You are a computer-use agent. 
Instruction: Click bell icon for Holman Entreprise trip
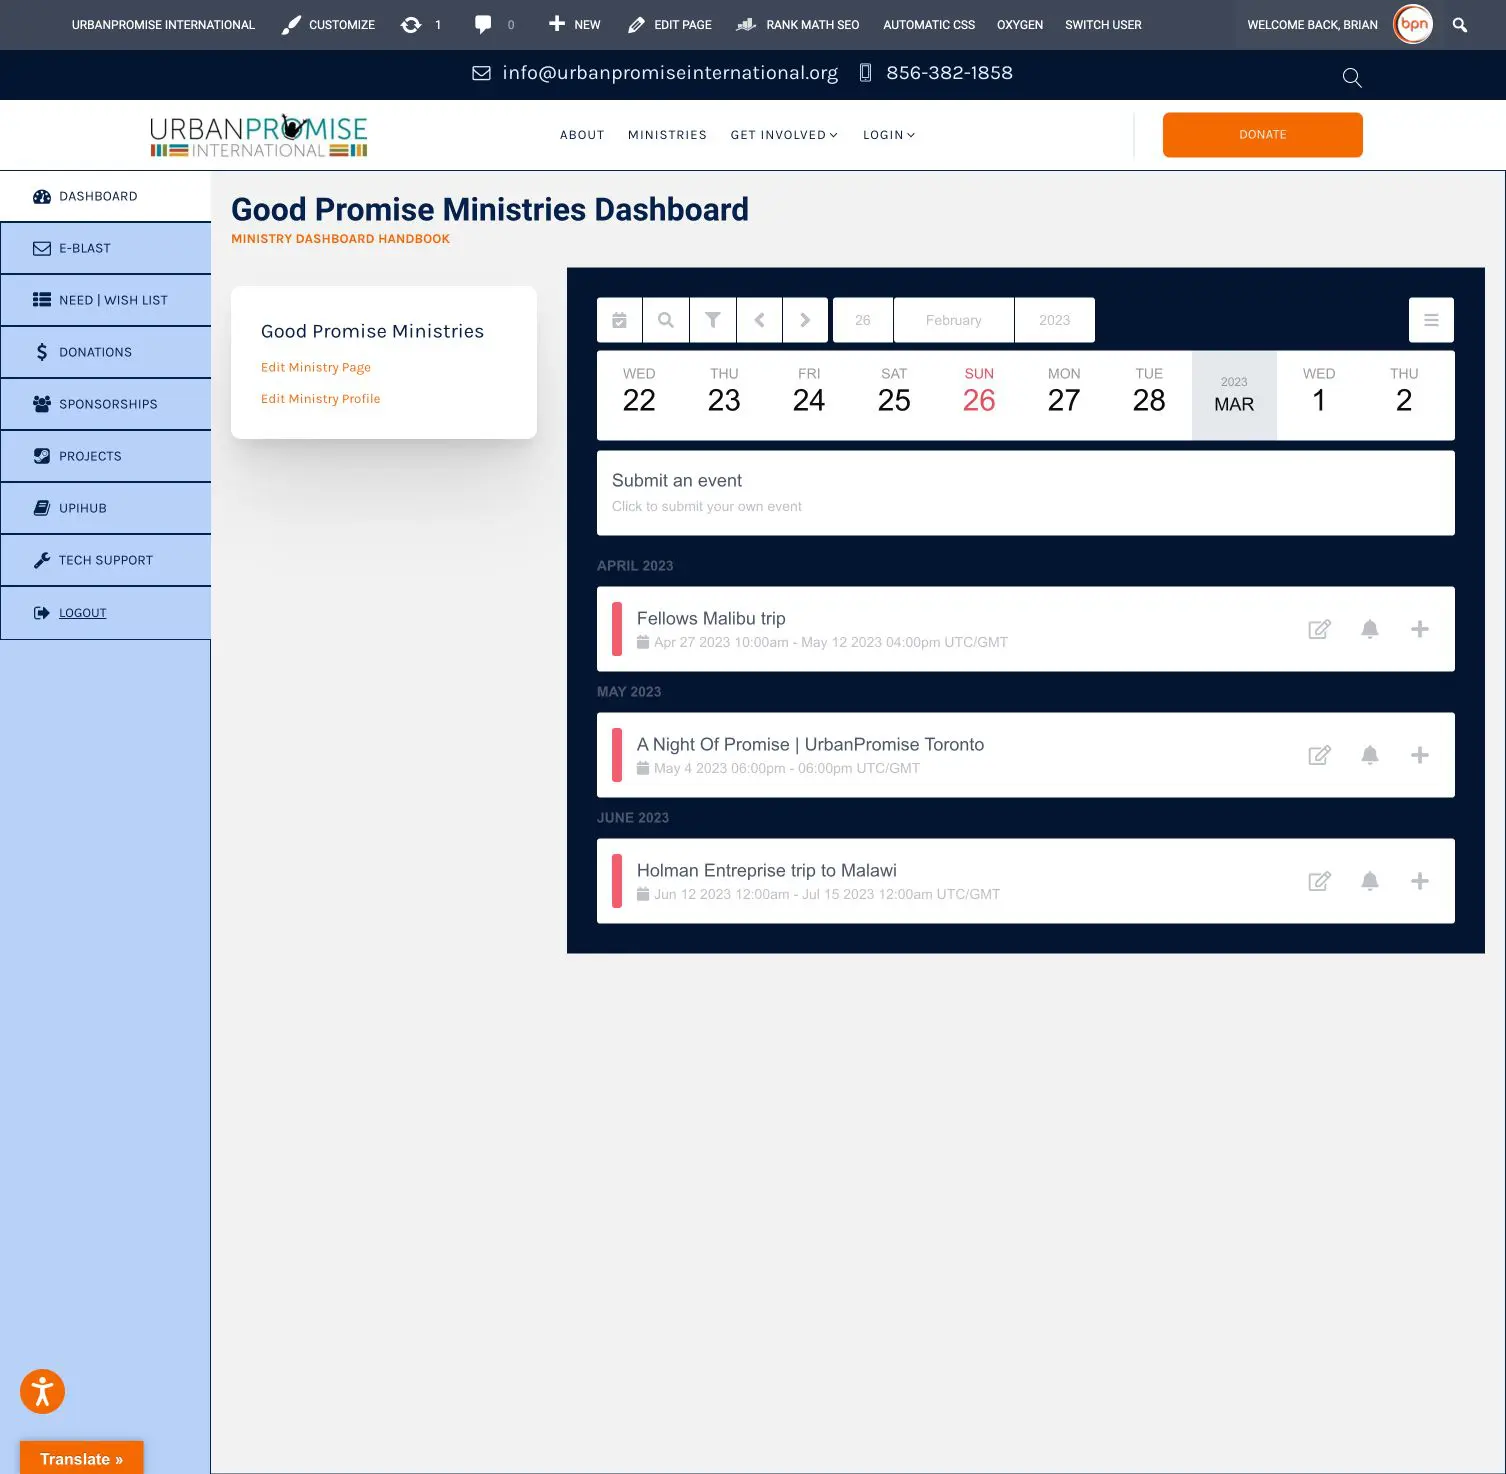pos(1370,881)
